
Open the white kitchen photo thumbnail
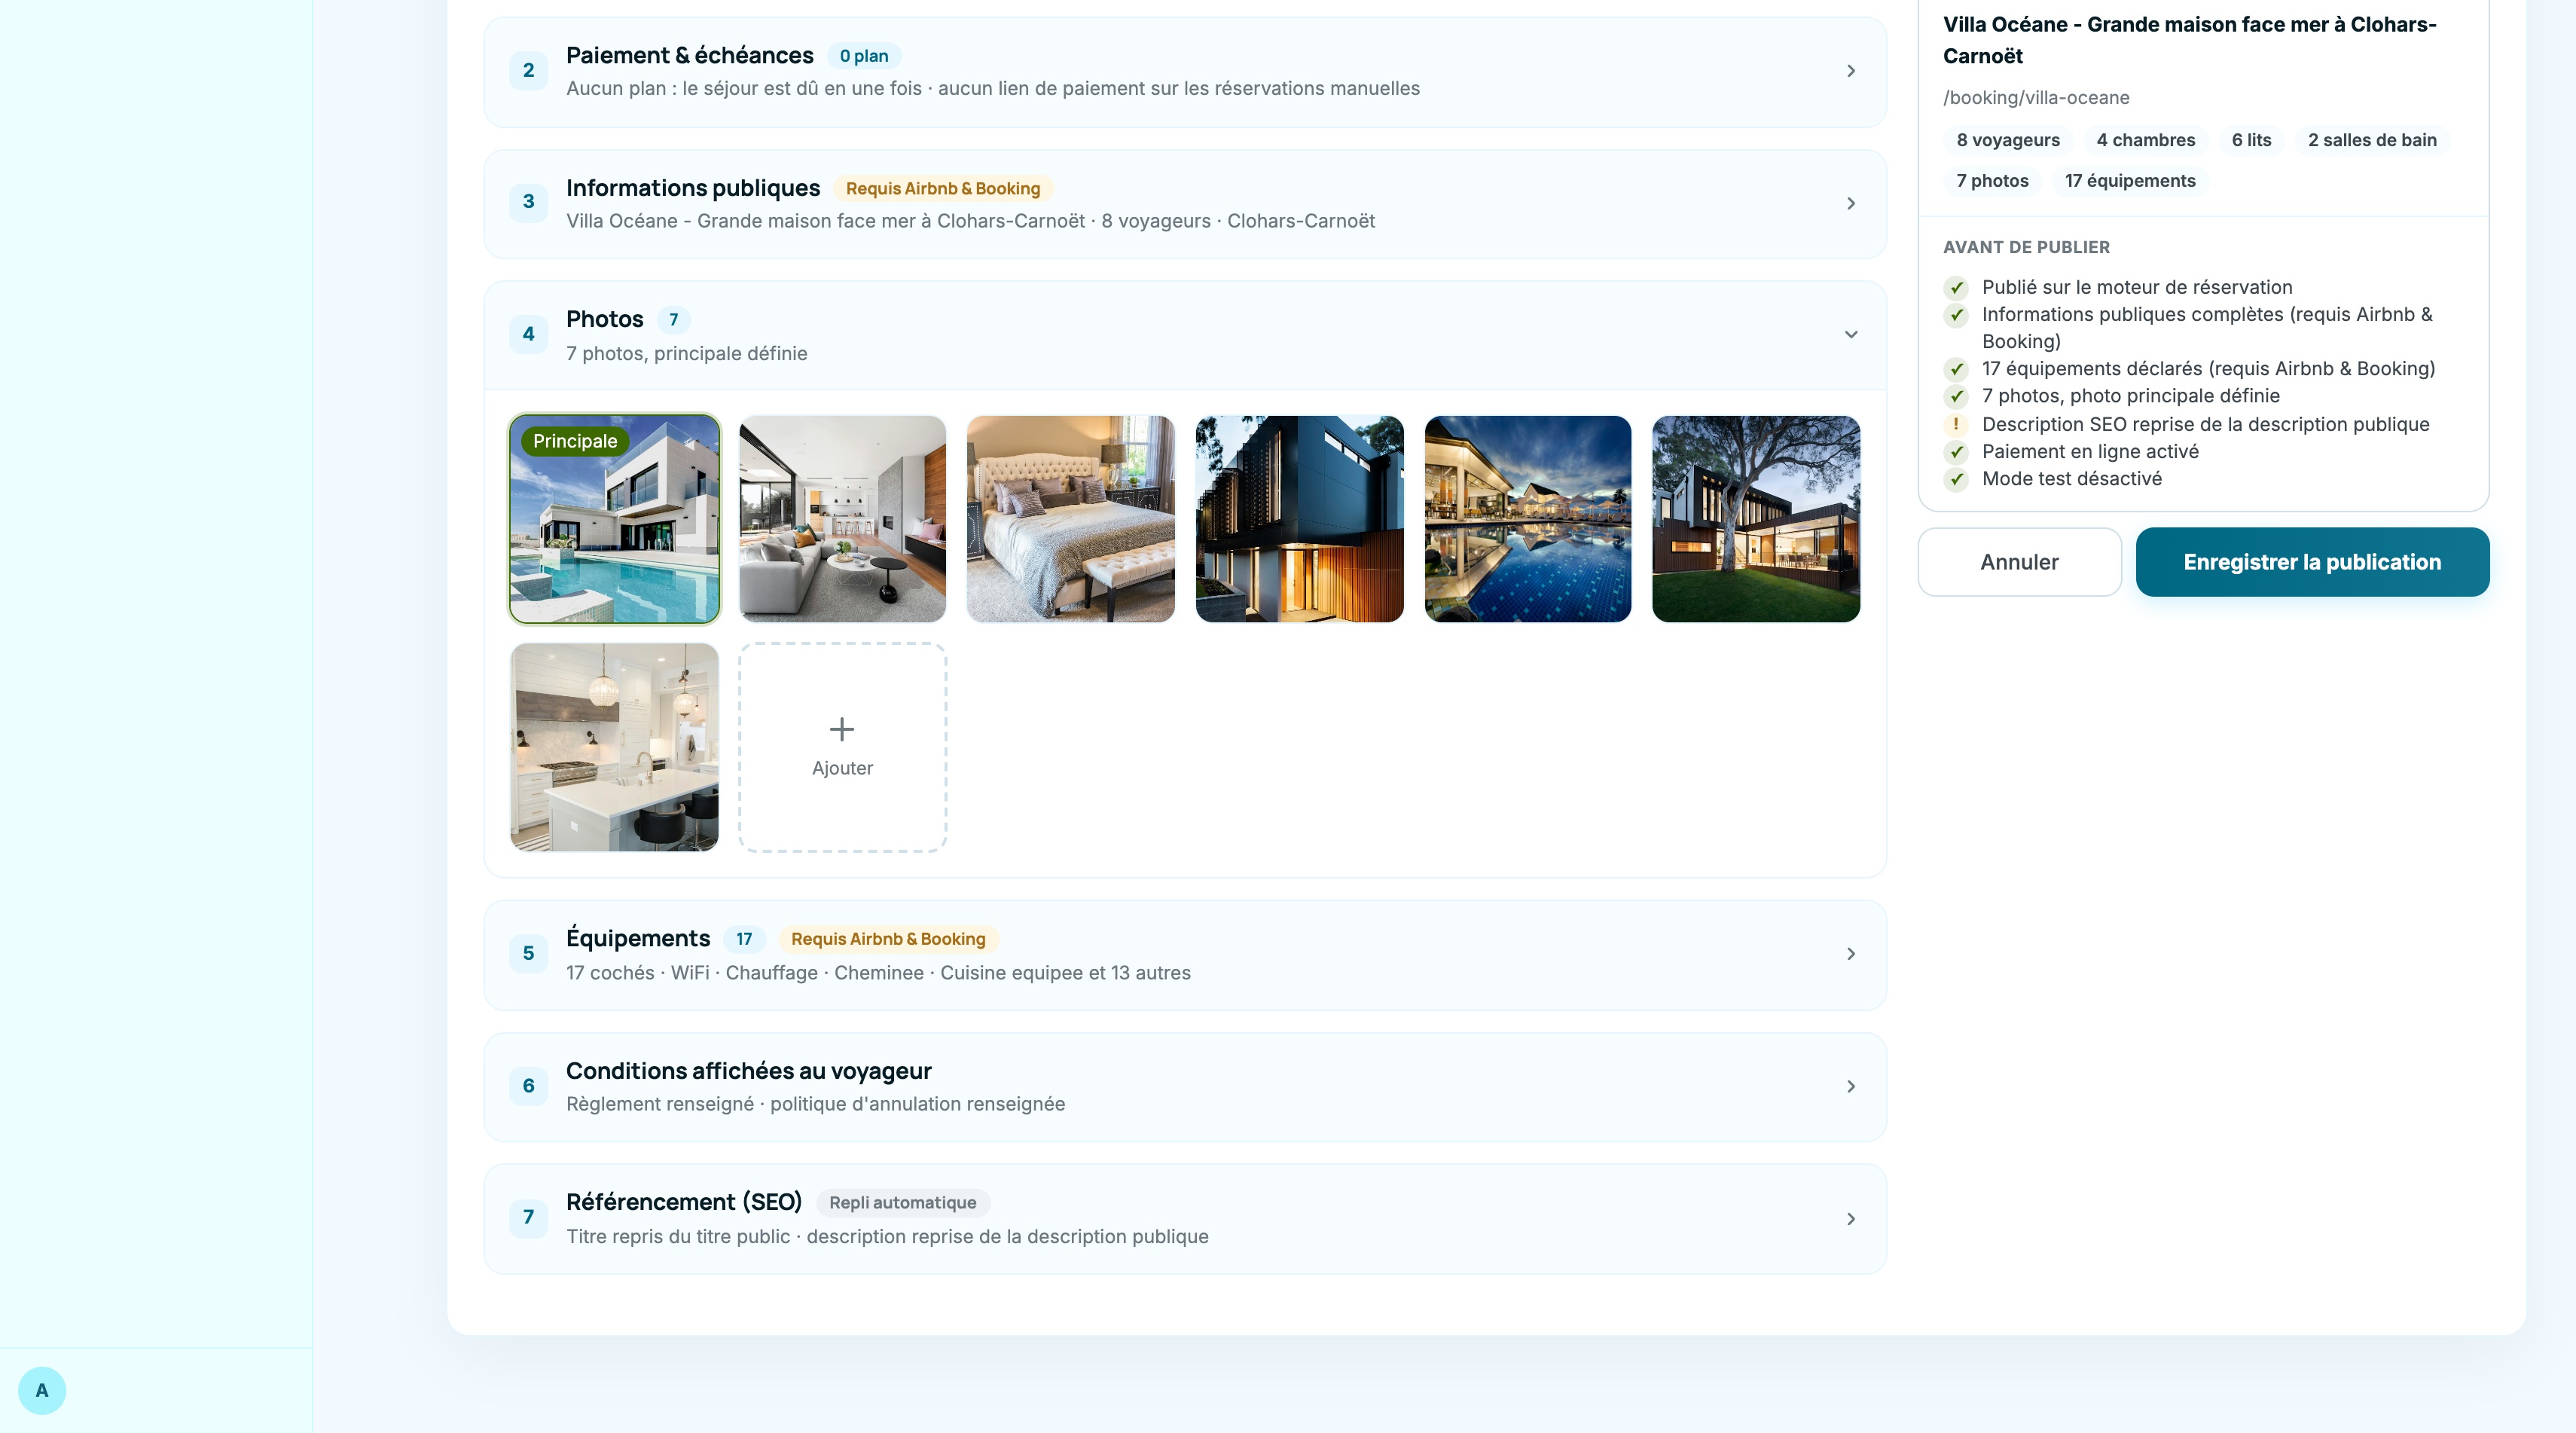coord(614,747)
